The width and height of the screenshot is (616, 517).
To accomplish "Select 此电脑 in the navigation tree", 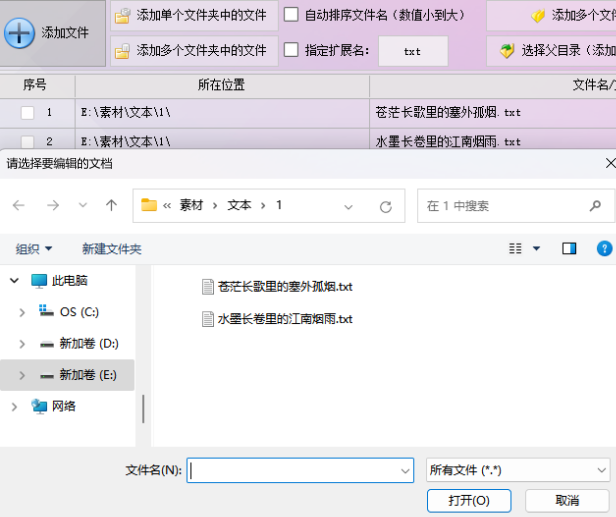I will (70, 280).
